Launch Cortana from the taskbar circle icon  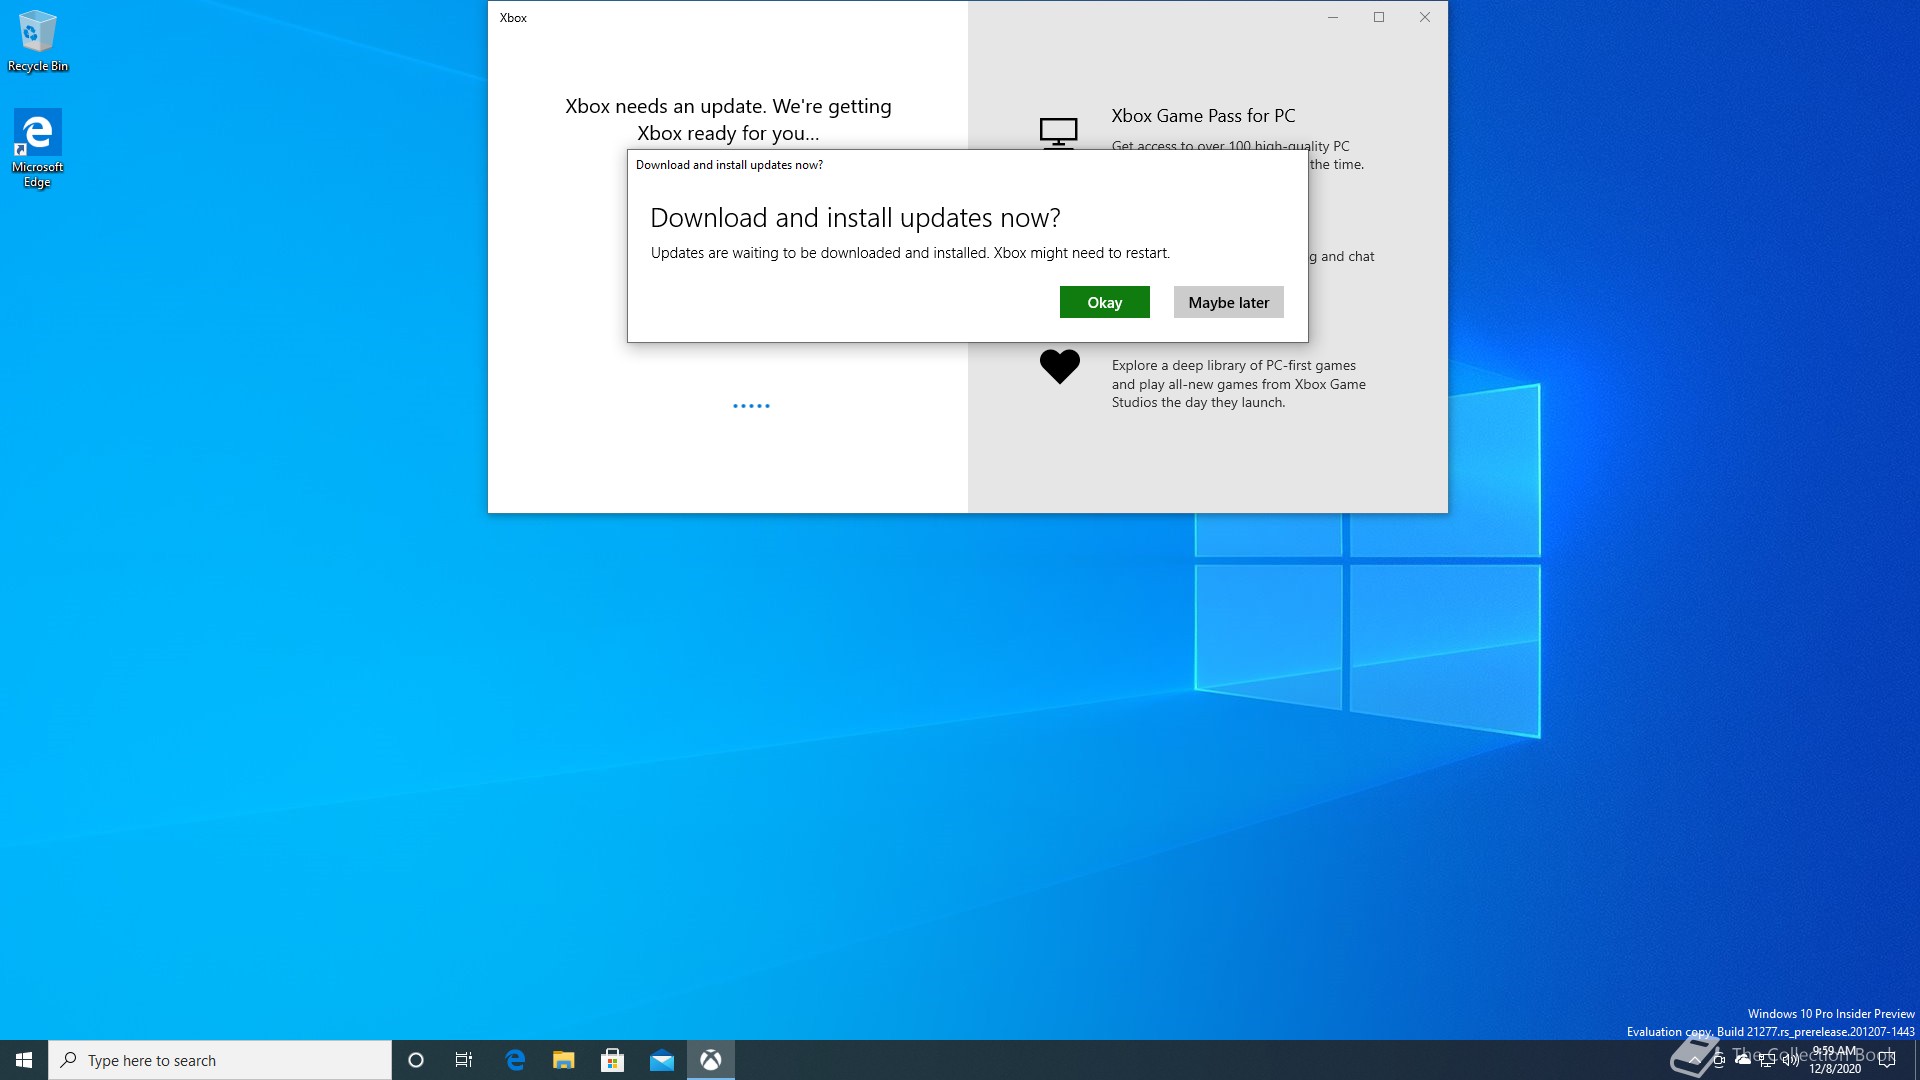point(416,1060)
